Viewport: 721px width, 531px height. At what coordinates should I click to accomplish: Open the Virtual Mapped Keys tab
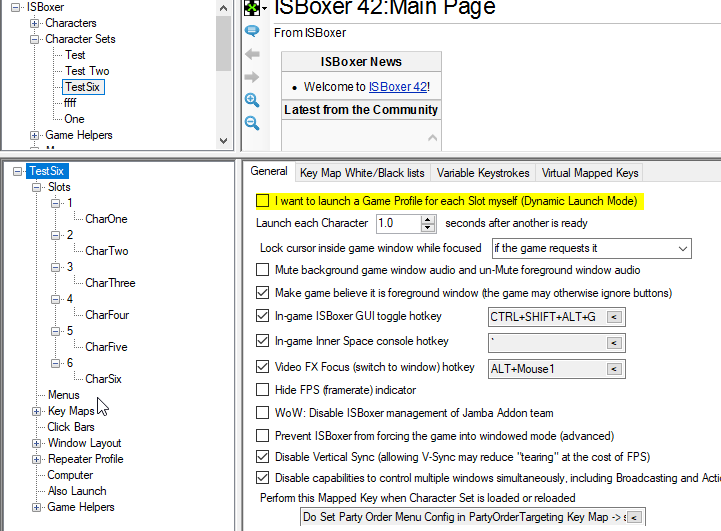(x=590, y=173)
